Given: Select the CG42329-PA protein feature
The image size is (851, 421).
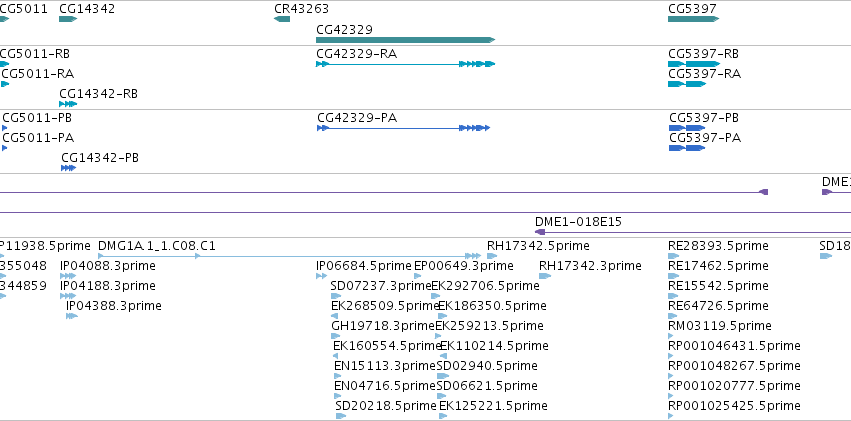Looking at the screenshot, I should point(403,128).
